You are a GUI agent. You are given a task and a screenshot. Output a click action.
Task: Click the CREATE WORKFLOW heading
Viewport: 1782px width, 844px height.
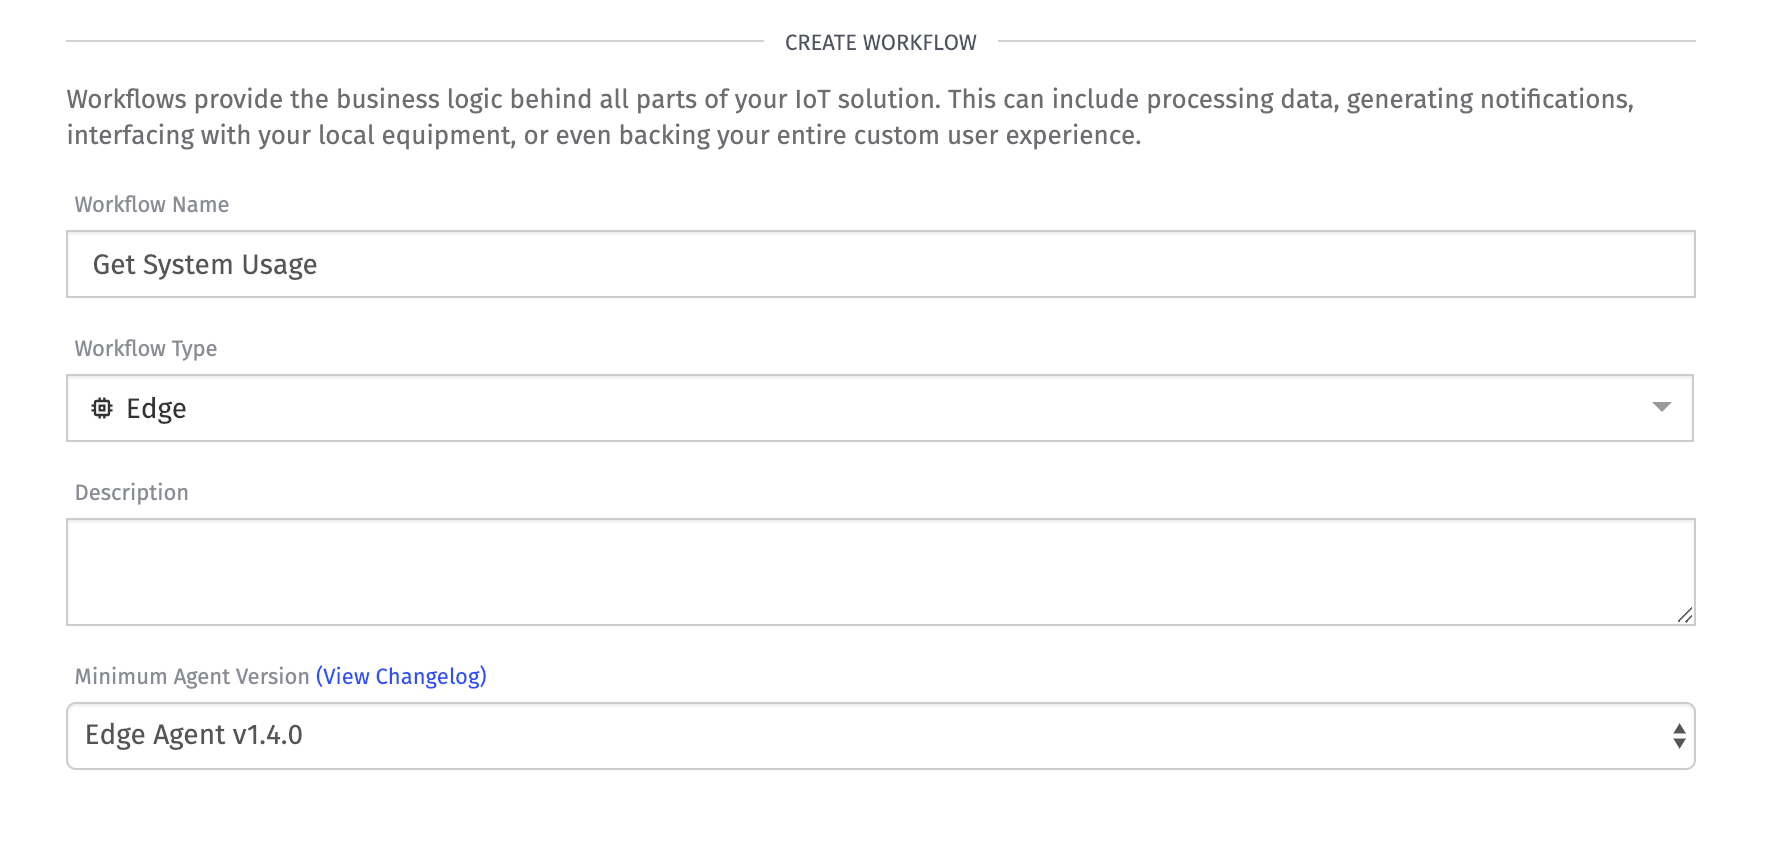click(881, 43)
